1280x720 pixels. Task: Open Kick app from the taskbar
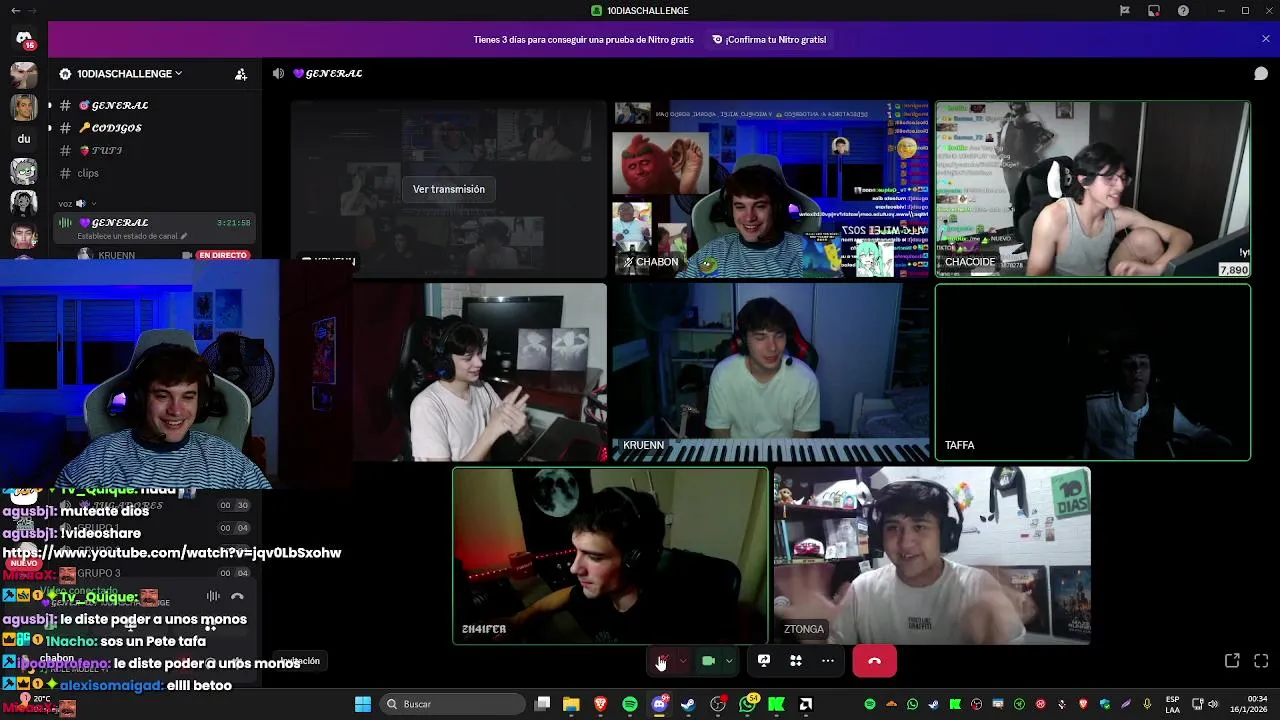pyautogui.click(x=776, y=704)
